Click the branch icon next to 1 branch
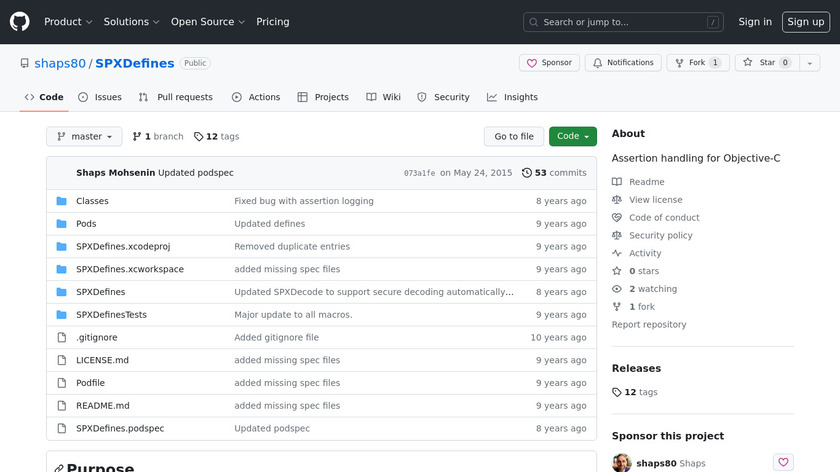Screen dimensions: 840x472 click(137, 137)
